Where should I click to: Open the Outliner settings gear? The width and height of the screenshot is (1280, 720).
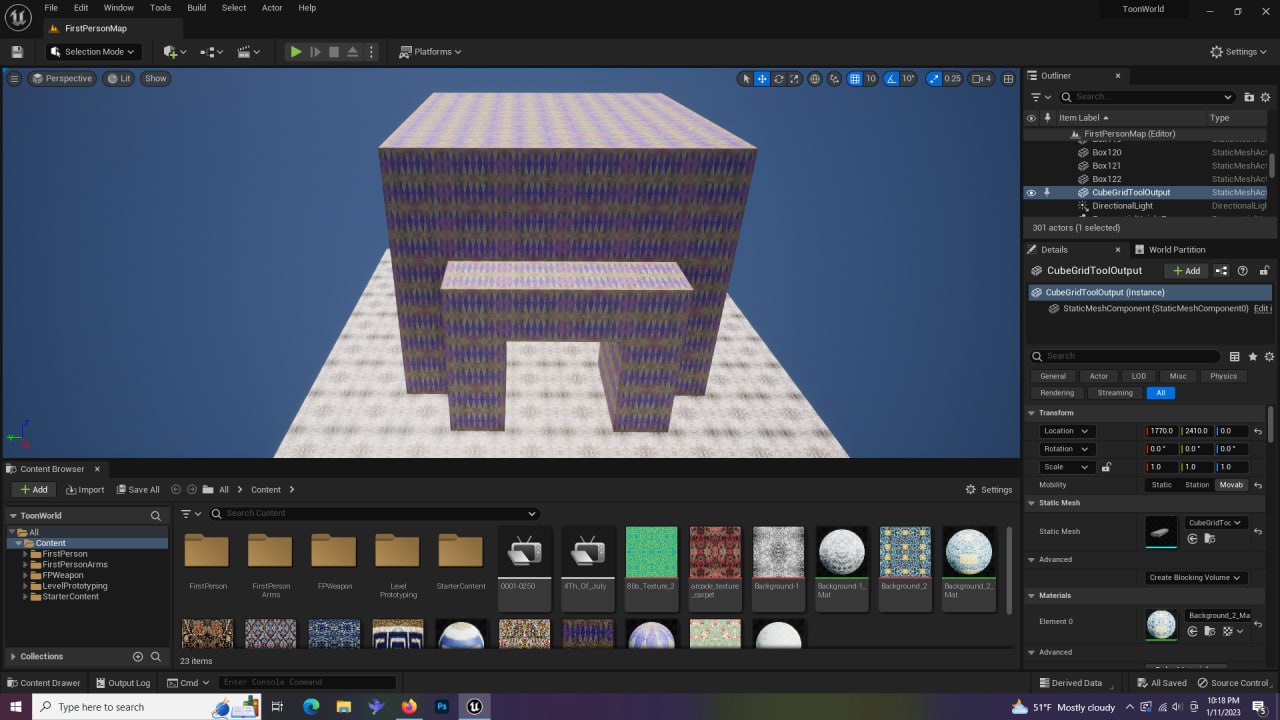1267,97
